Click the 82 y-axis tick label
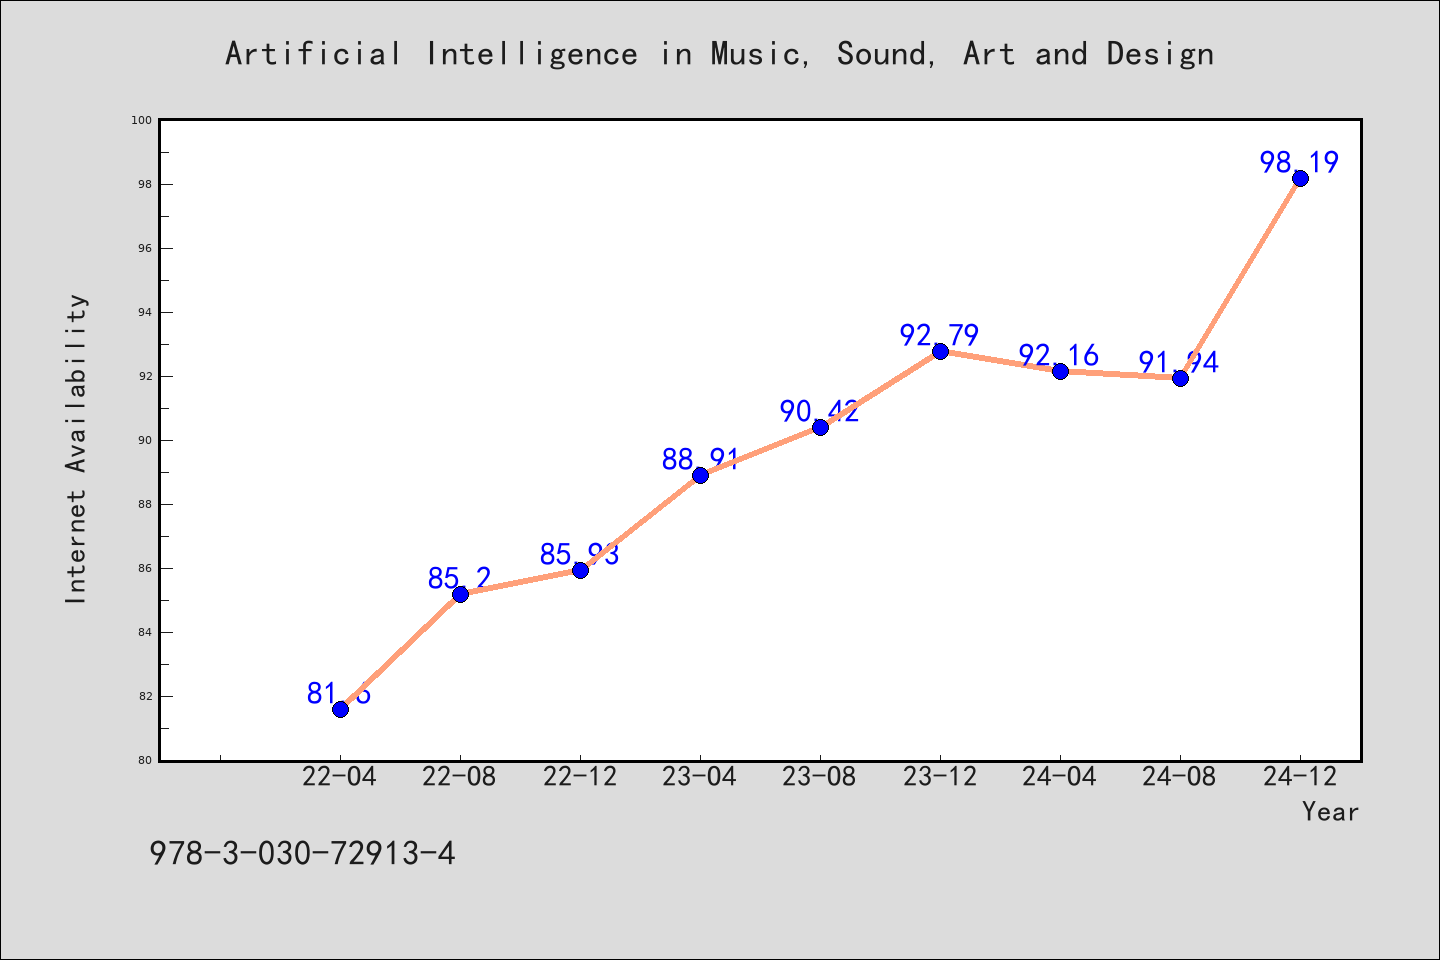1440x960 pixels. 146,696
